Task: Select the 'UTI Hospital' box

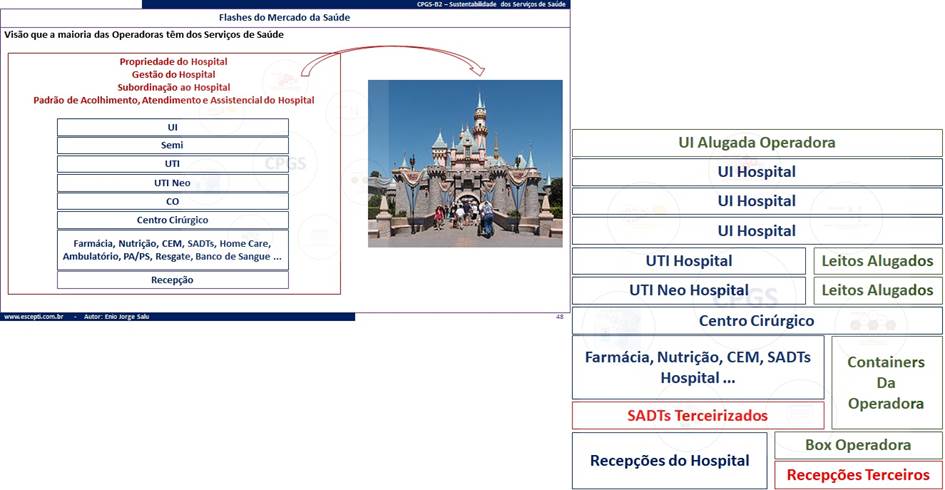Action: pos(689,261)
